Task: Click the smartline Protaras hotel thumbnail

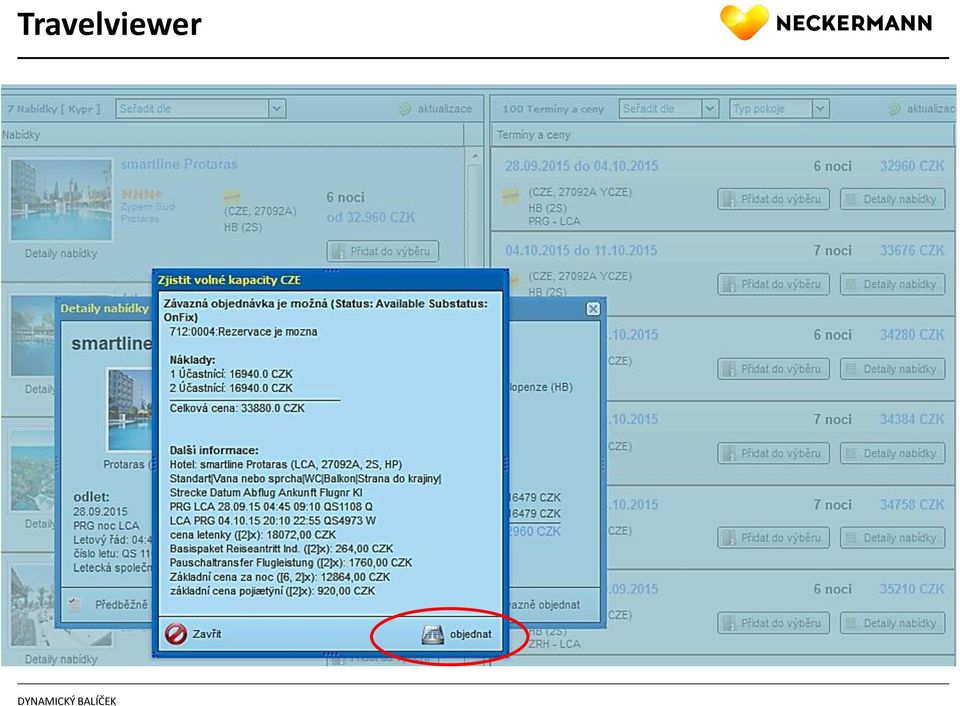Action: coord(61,200)
